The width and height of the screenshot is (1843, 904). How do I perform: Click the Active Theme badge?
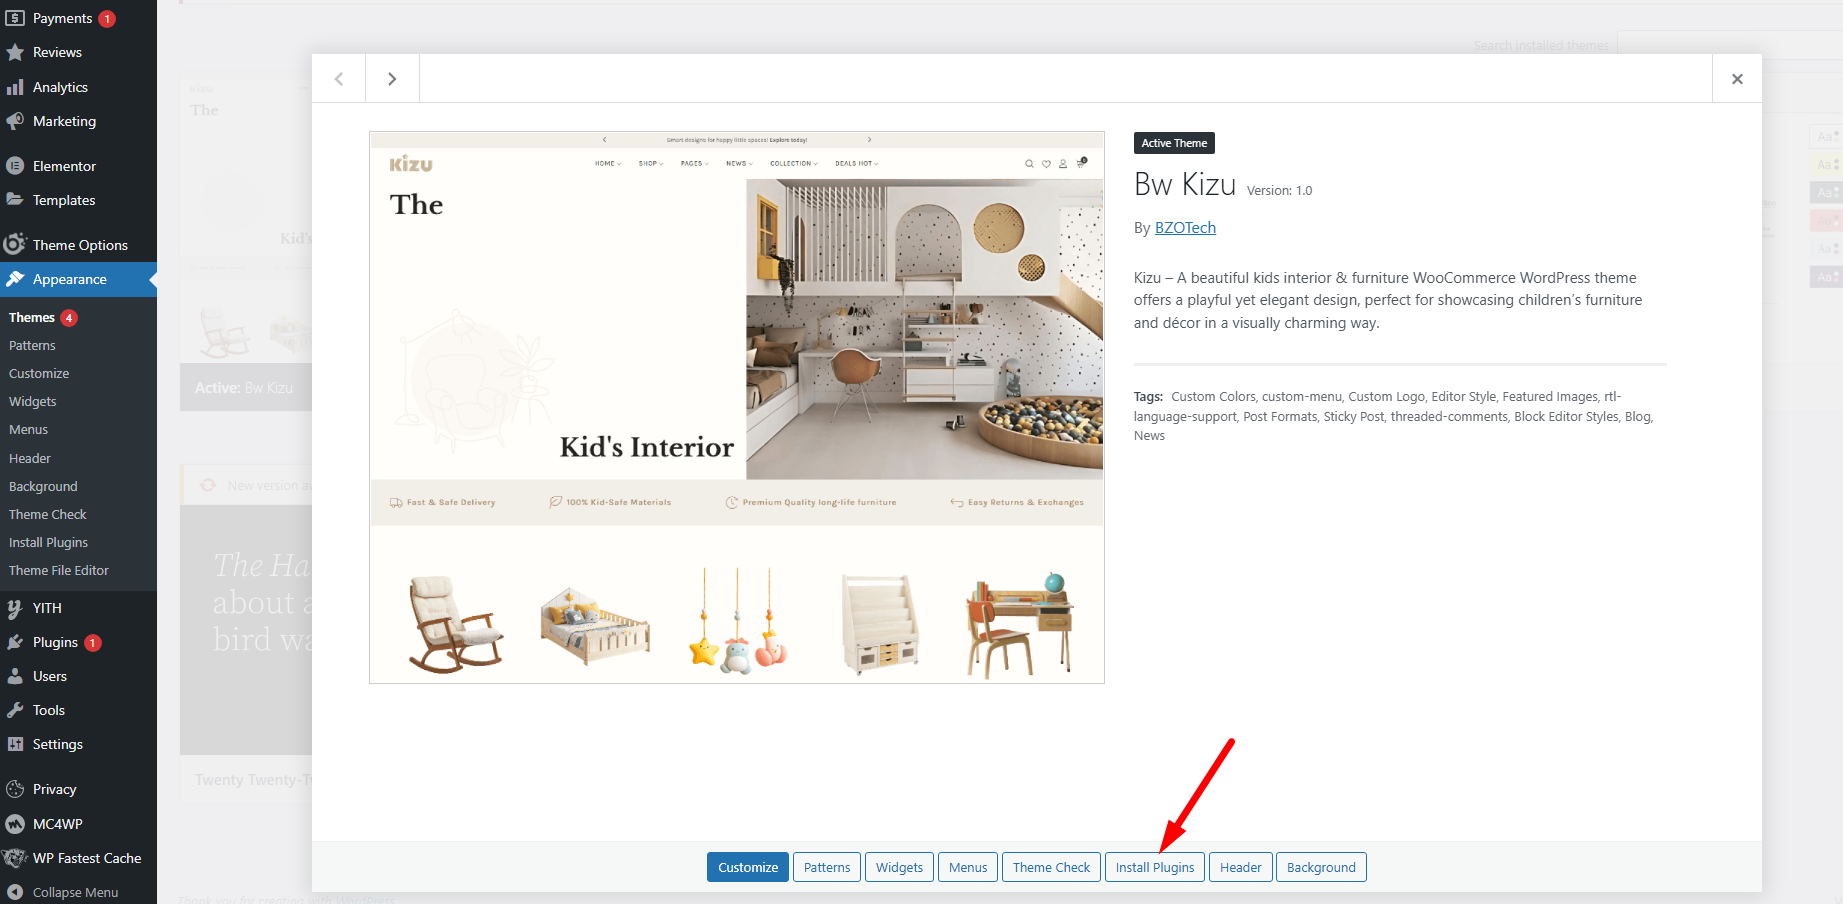pos(1174,143)
